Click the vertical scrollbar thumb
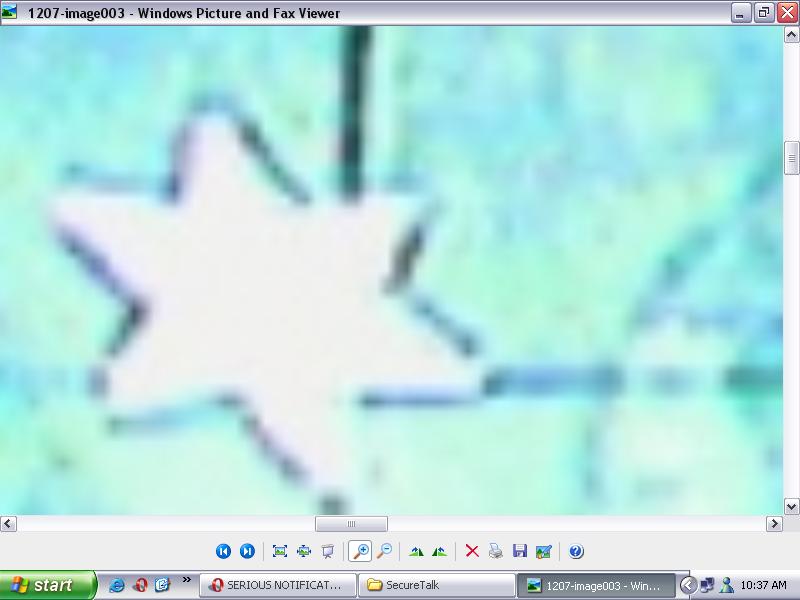 791,158
